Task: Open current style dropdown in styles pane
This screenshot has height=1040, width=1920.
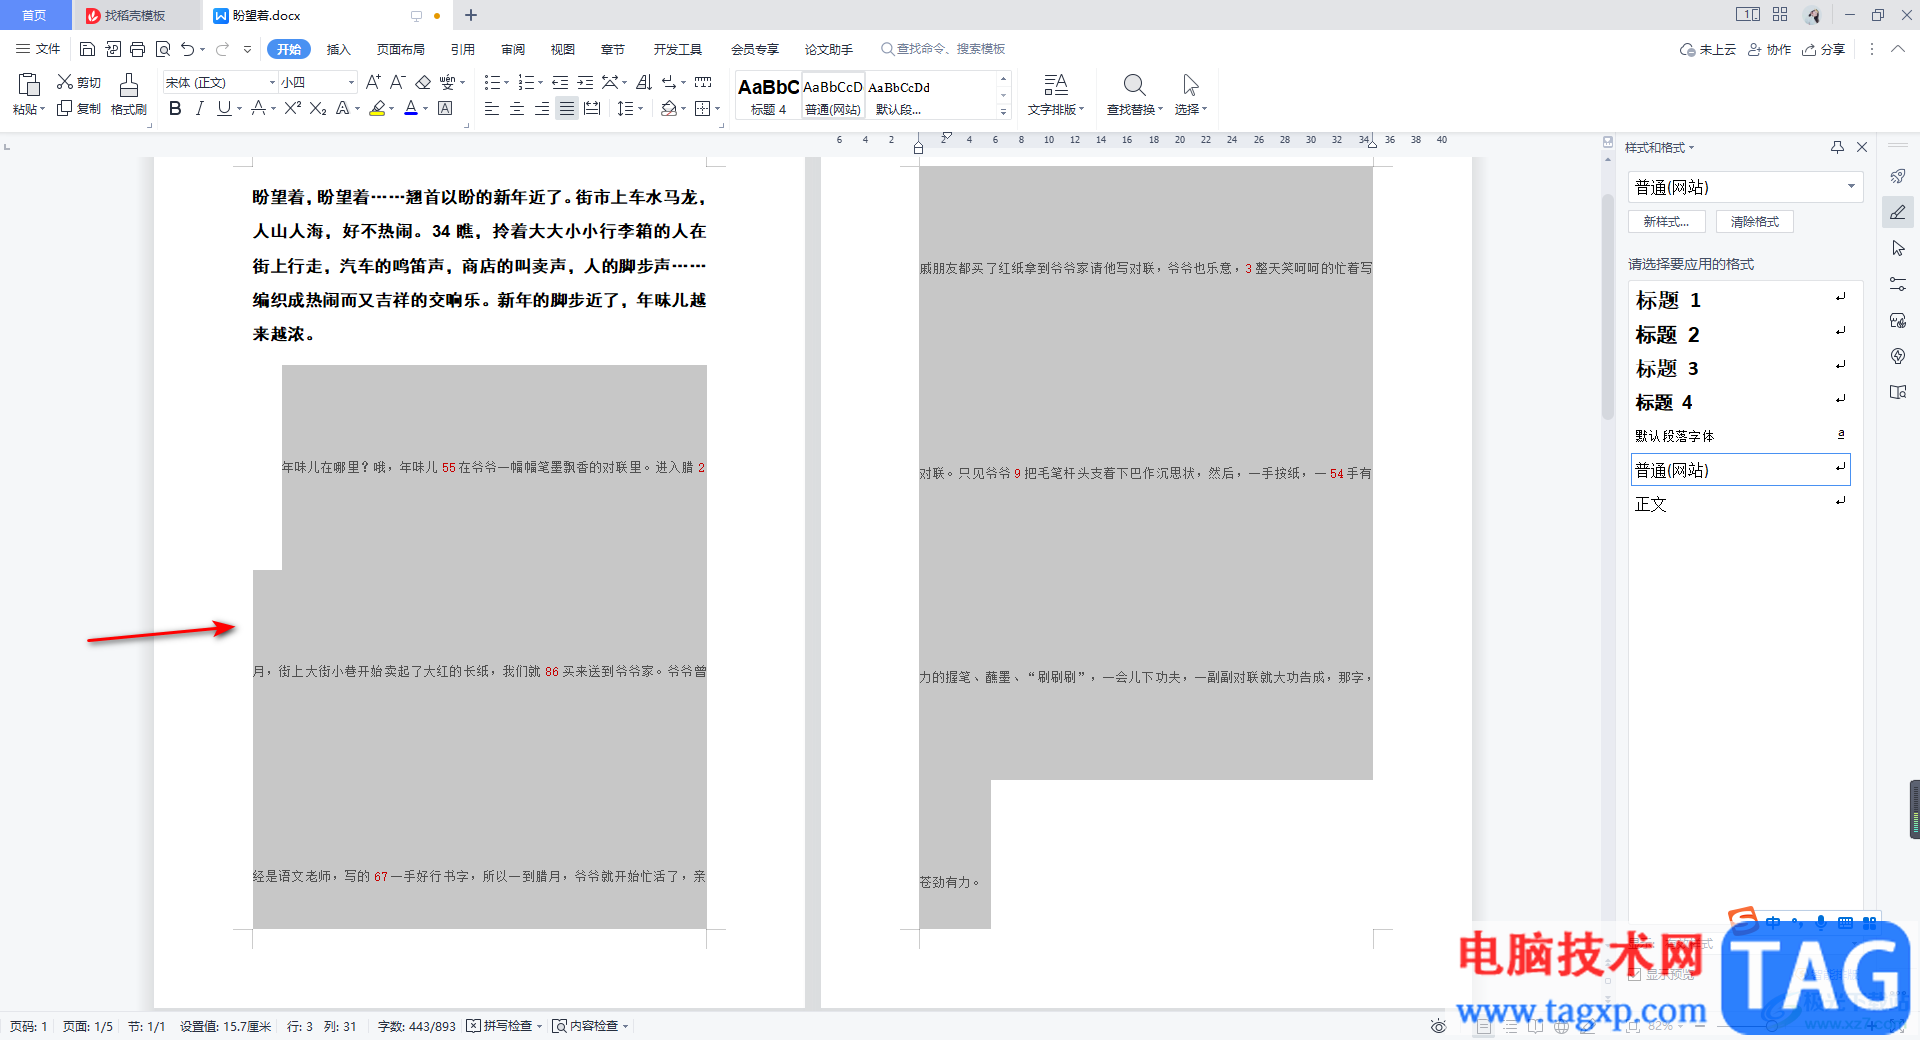Action: click(1851, 187)
